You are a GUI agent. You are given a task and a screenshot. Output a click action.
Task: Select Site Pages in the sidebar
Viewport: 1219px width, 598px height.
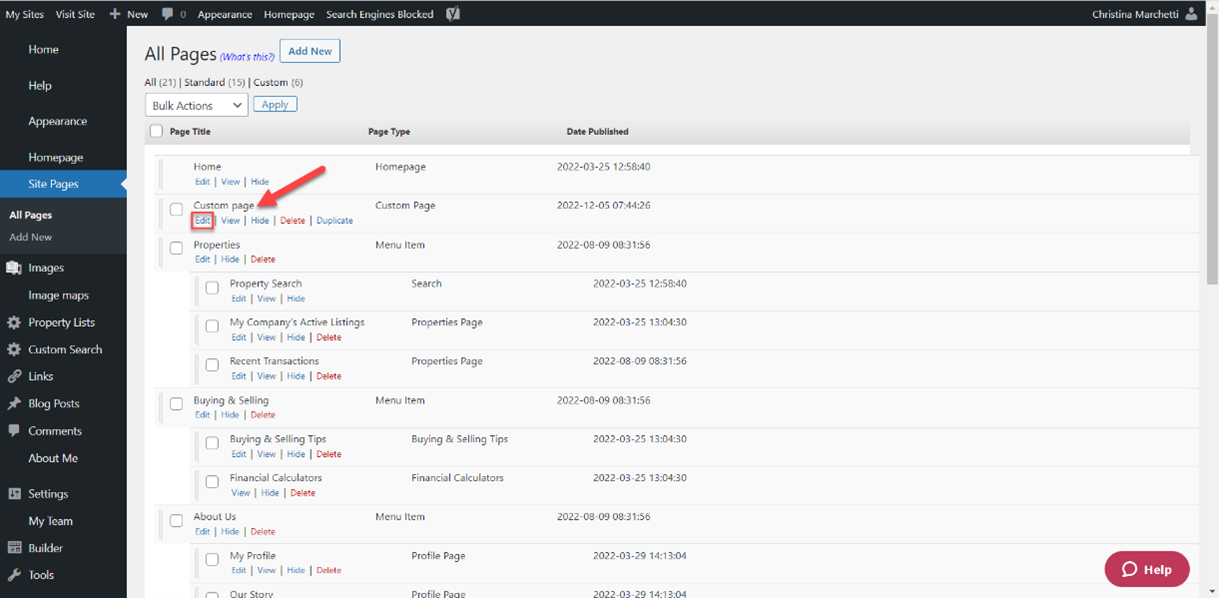pos(63,184)
